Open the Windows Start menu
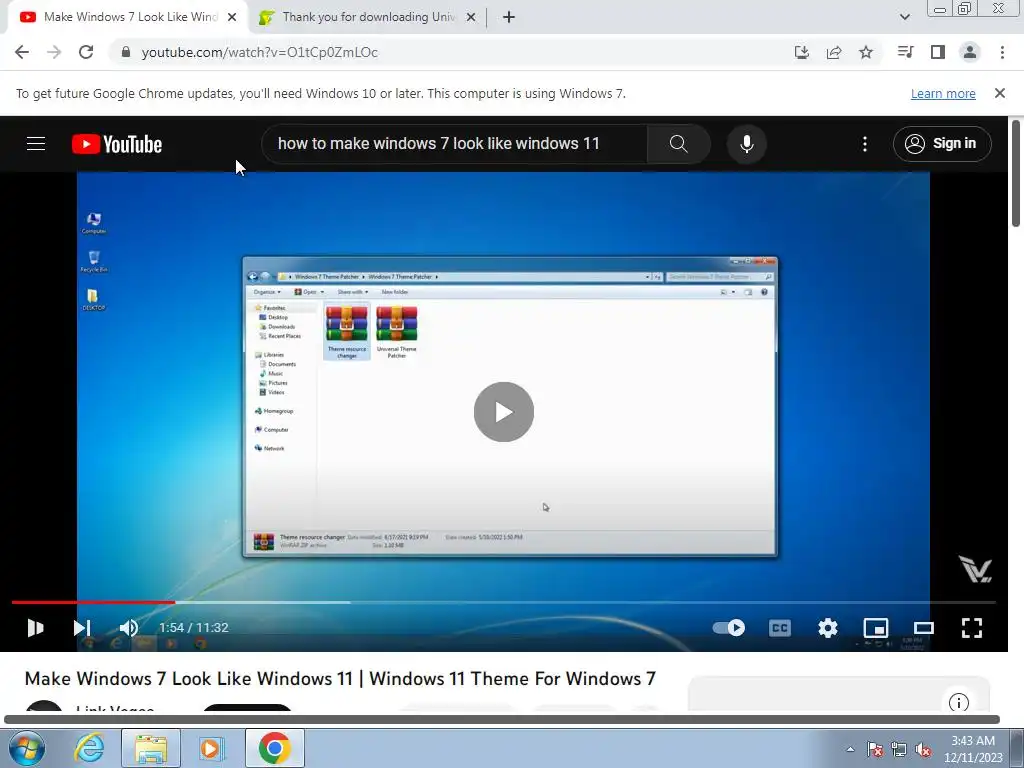Image resolution: width=1024 pixels, height=768 pixels. pos(27,748)
